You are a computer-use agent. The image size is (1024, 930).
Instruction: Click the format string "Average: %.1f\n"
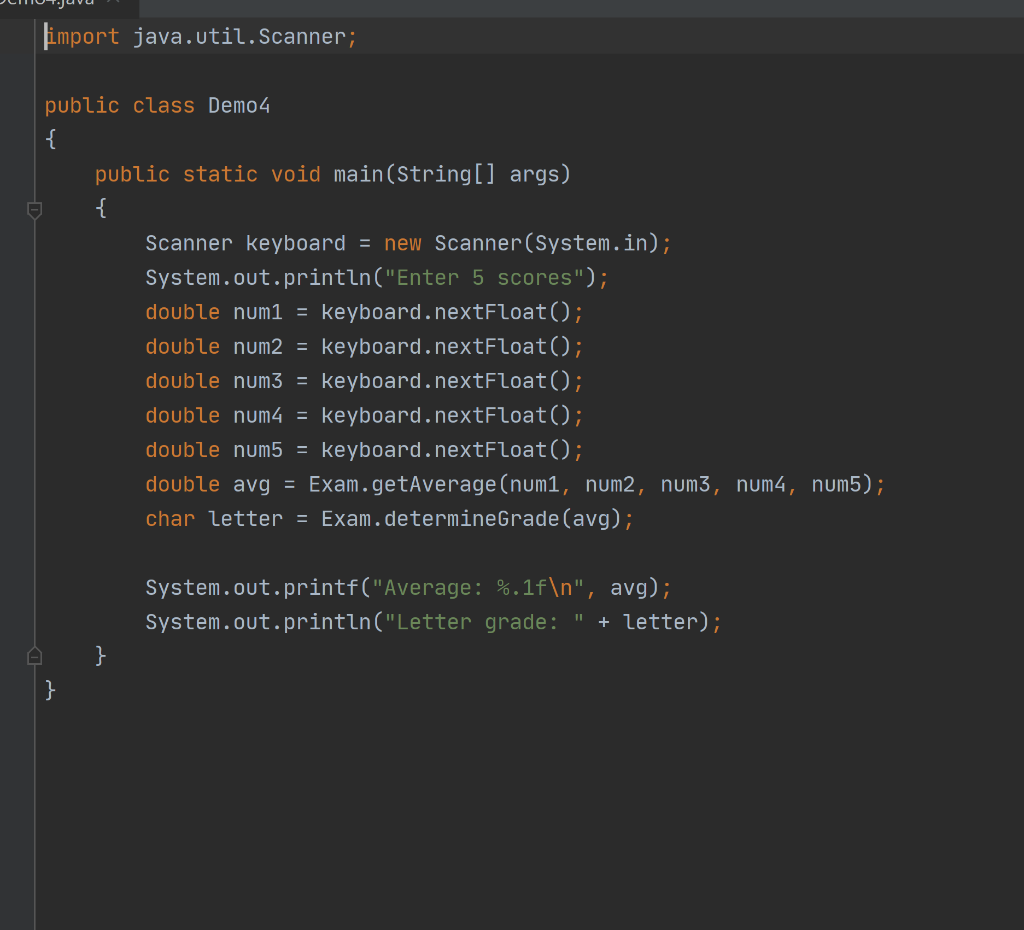click(x=470, y=587)
